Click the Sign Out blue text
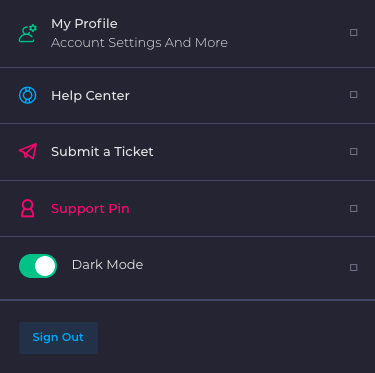 point(58,337)
